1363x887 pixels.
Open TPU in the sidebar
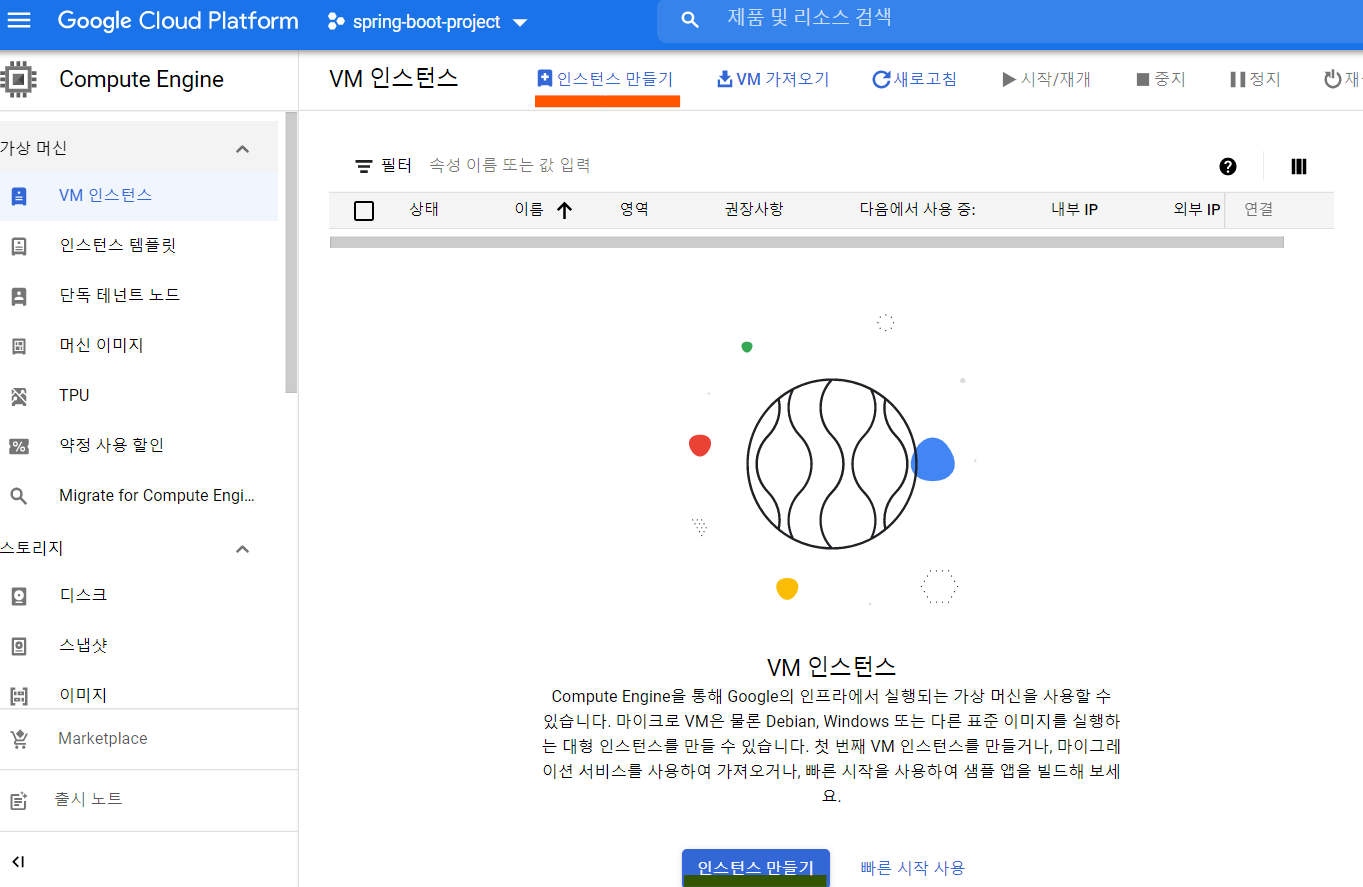139,396
